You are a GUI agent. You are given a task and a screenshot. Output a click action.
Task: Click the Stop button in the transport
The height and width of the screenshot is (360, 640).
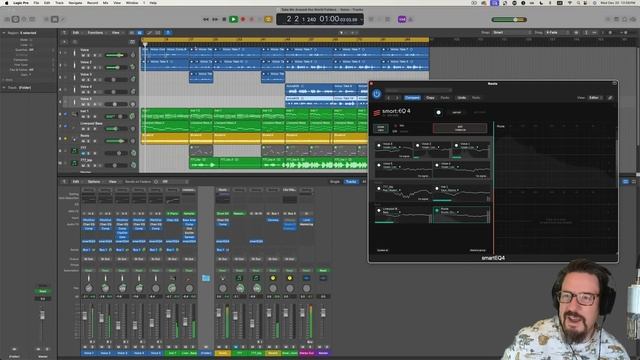224,19
